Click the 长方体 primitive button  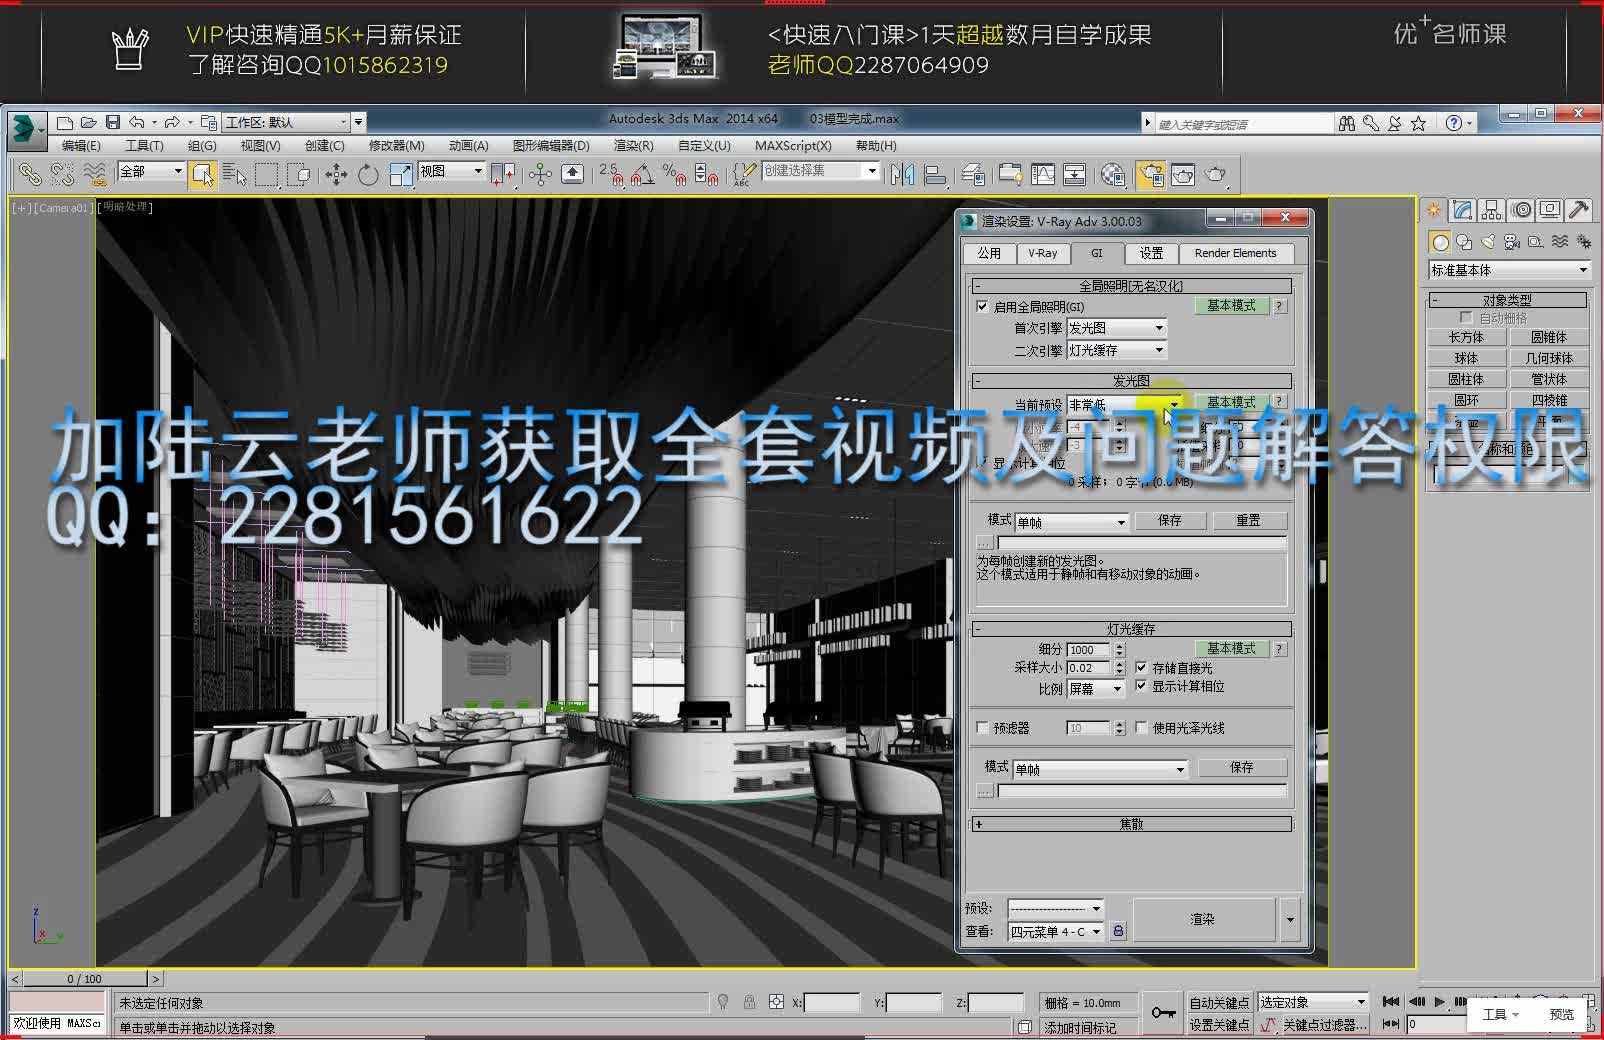[1465, 337]
